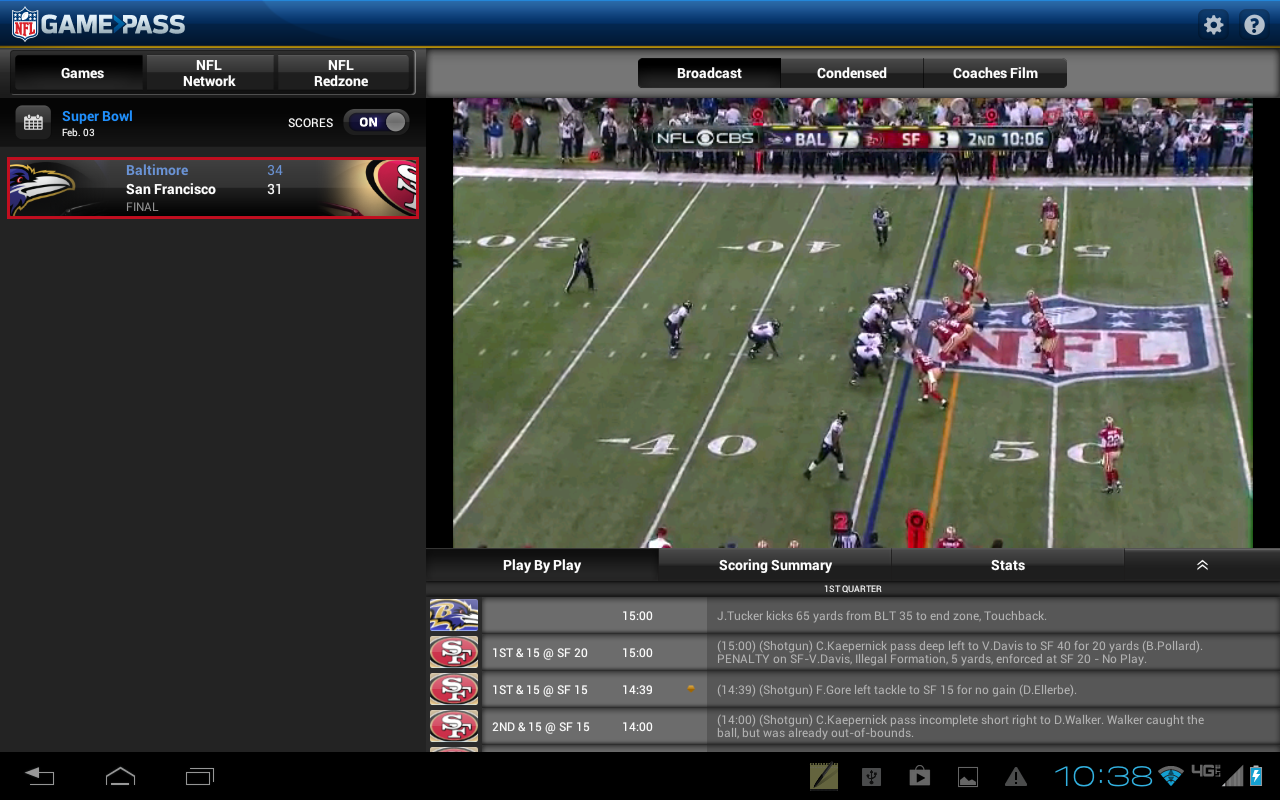Screen dimensions: 1280x800
Task: Tap the "2ND & 15 @ SF 15" down label
Action: pos(541,727)
